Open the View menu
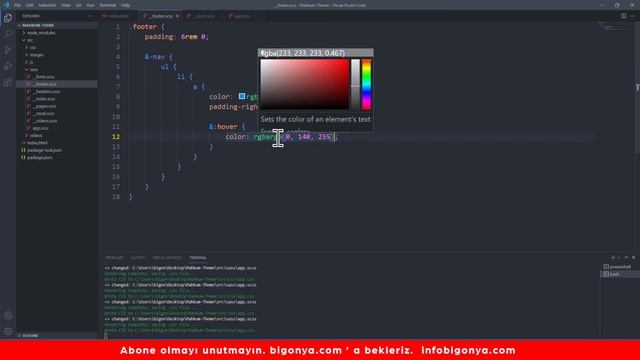Screen dimensions: 640x360 click(x=66, y=5)
